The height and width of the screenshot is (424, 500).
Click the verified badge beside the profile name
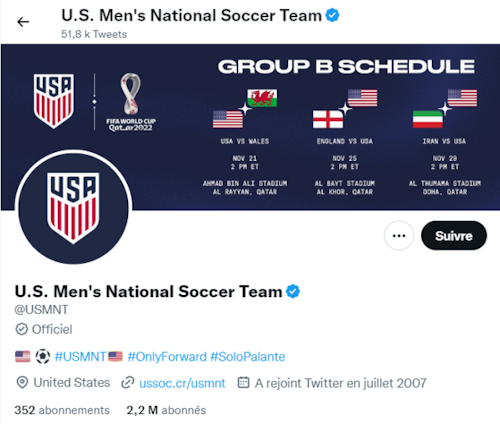click(x=293, y=291)
